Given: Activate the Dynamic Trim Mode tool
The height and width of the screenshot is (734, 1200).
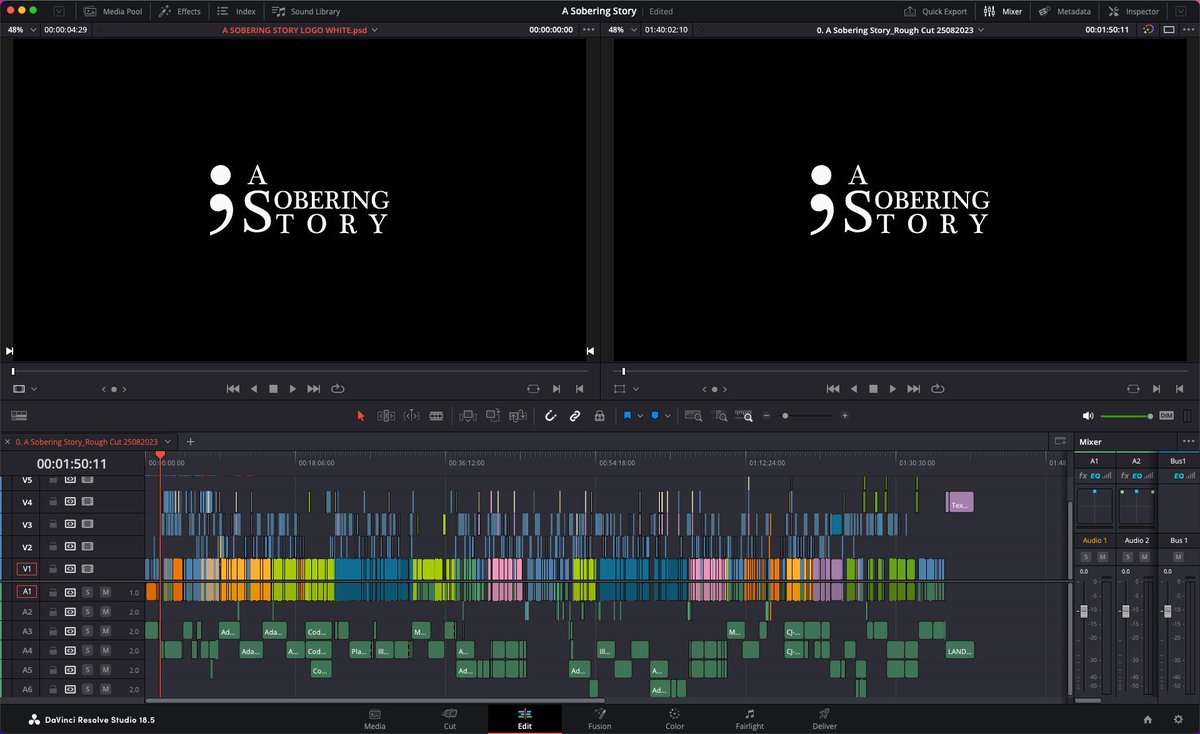Looking at the screenshot, I should pyautogui.click(x=411, y=416).
